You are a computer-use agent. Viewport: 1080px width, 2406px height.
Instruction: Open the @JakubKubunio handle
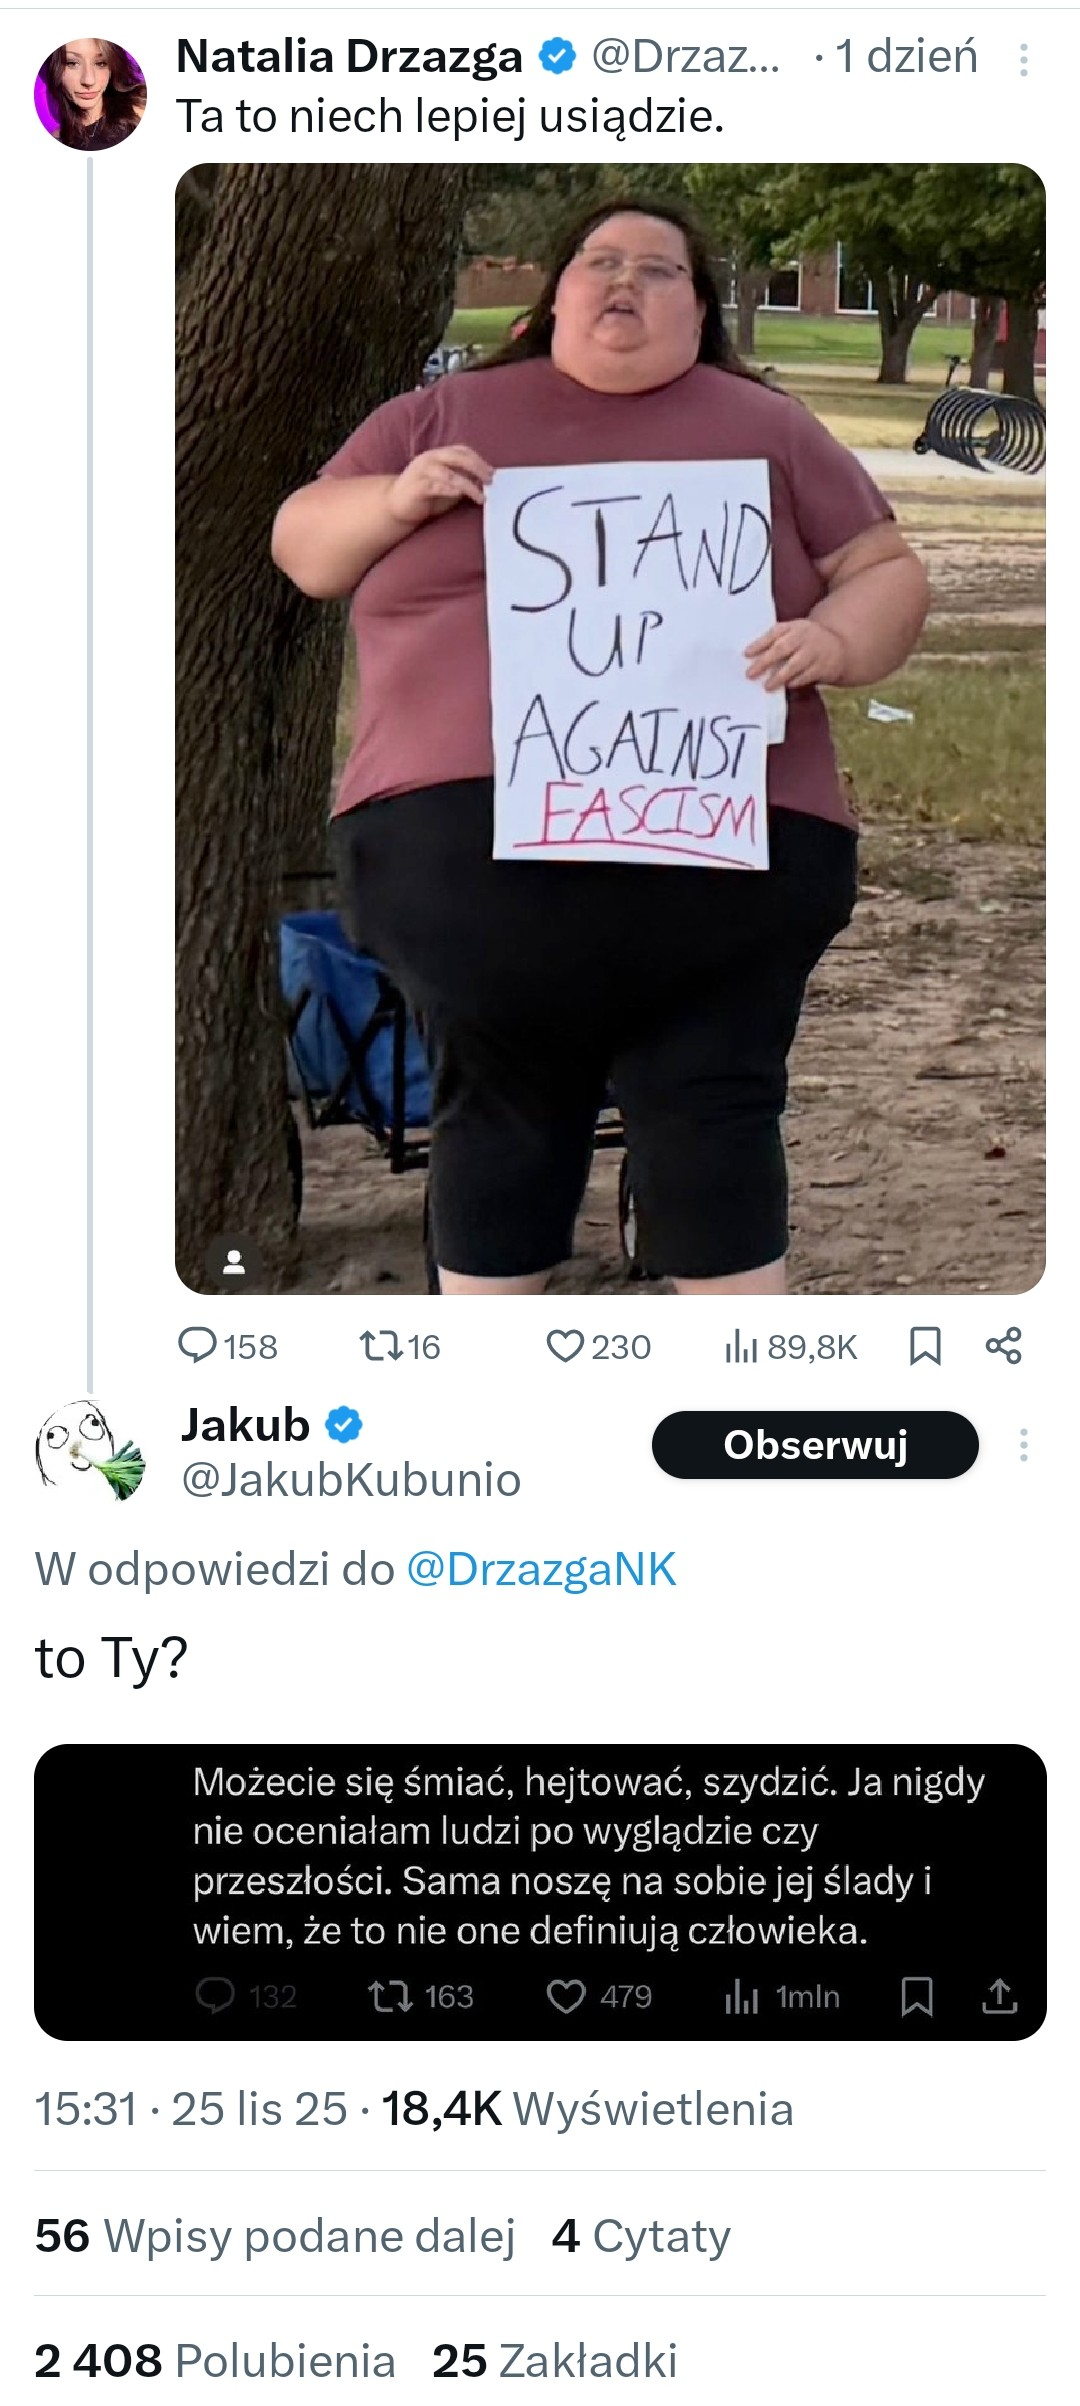coord(351,1480)
